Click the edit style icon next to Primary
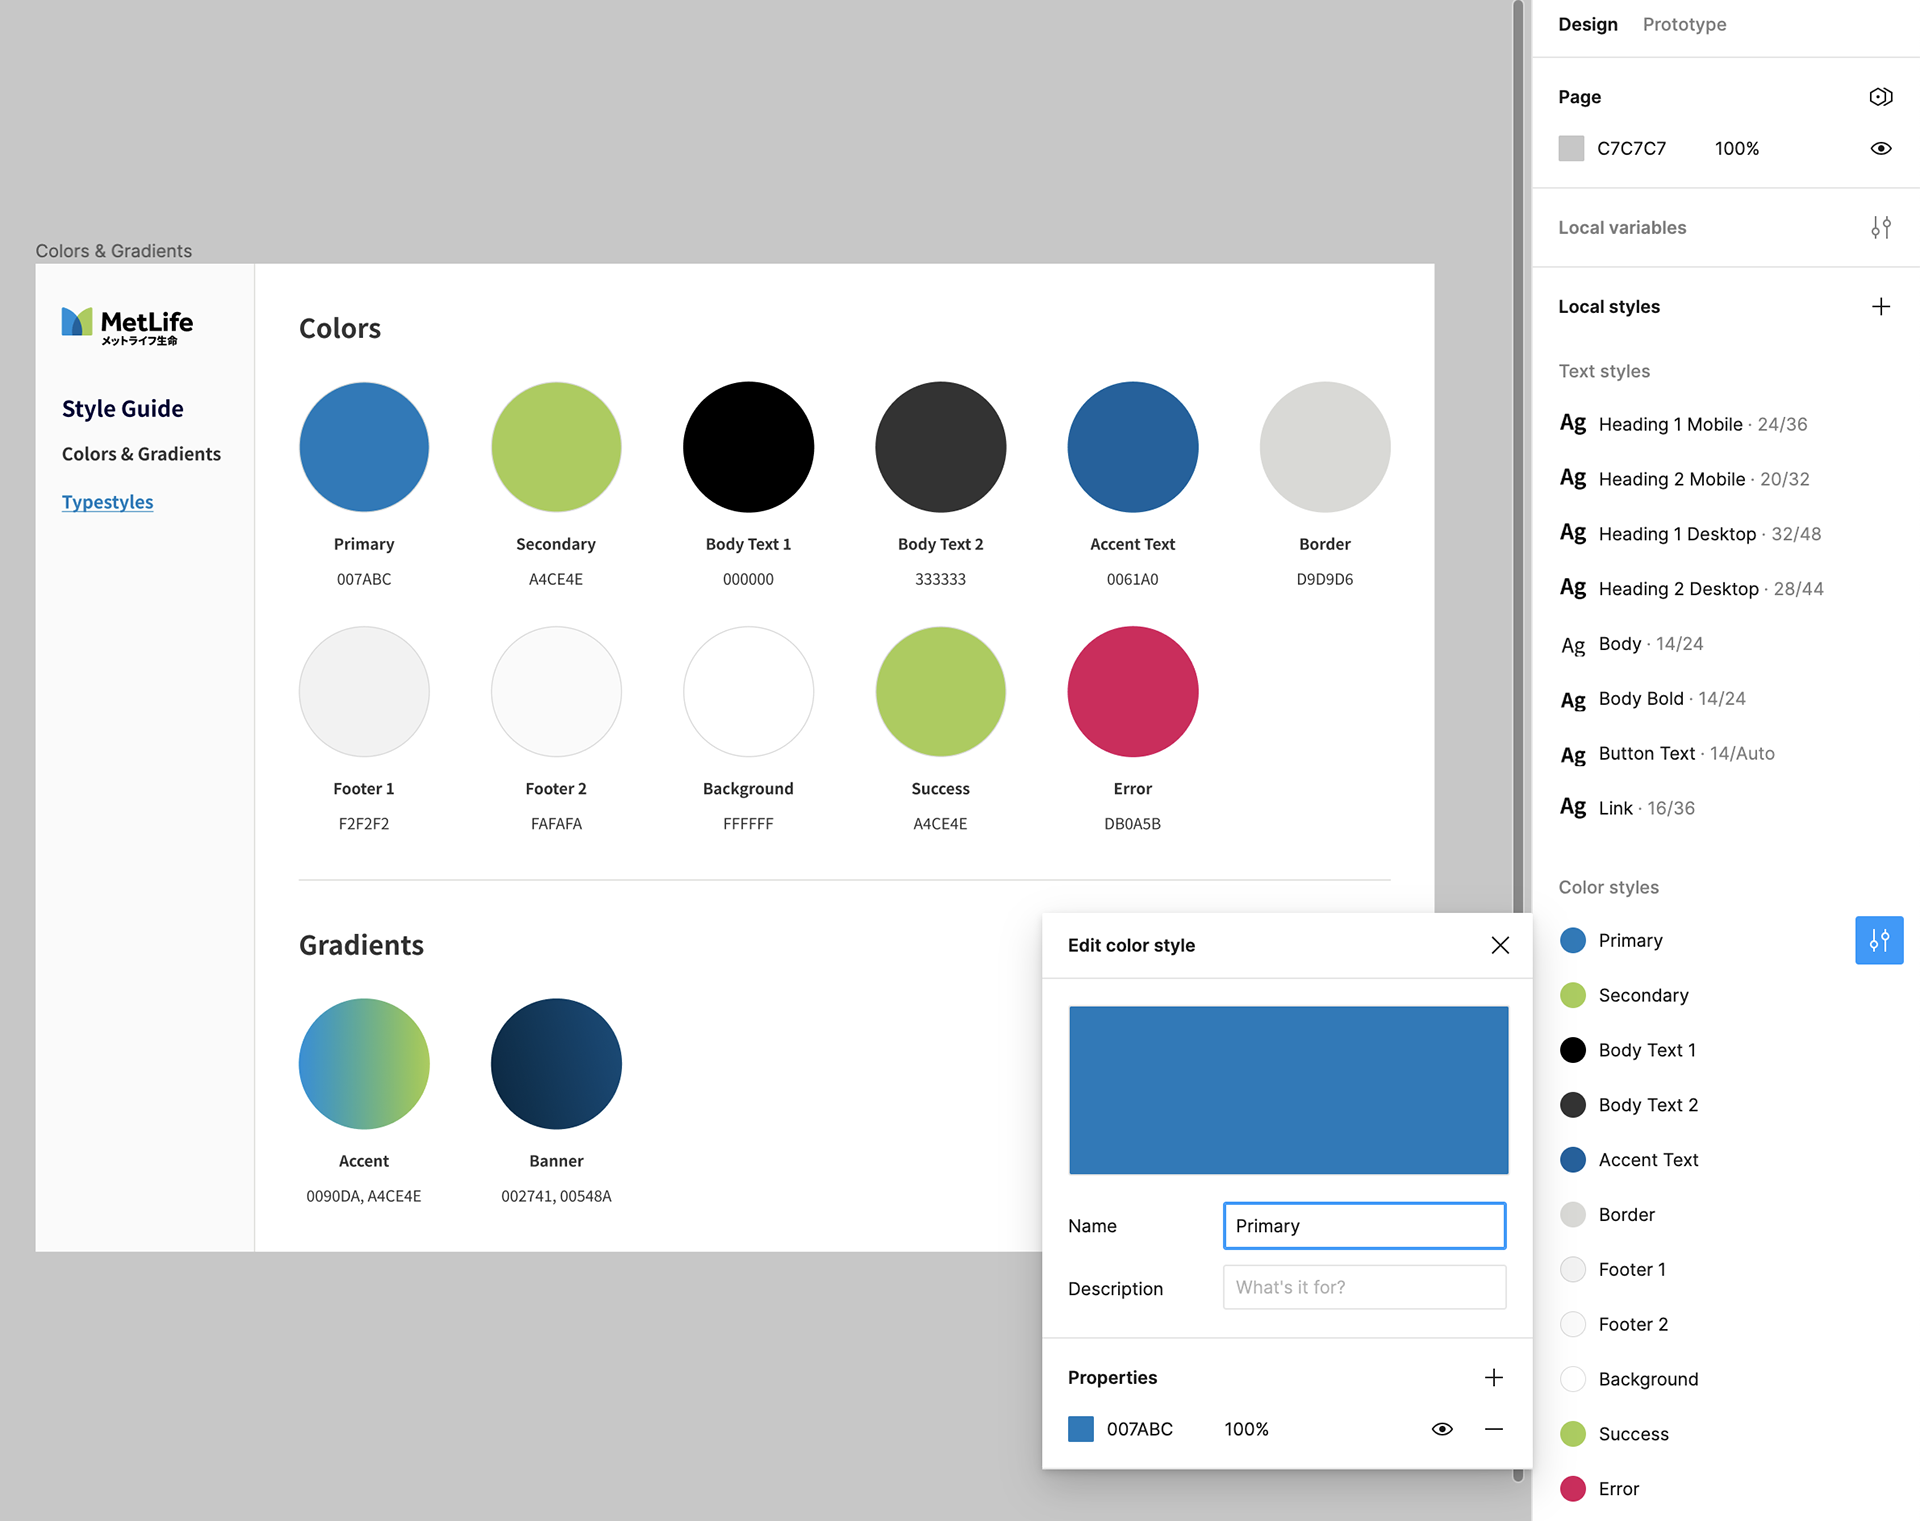The image size is (1920, 1521). (1878, 941)
